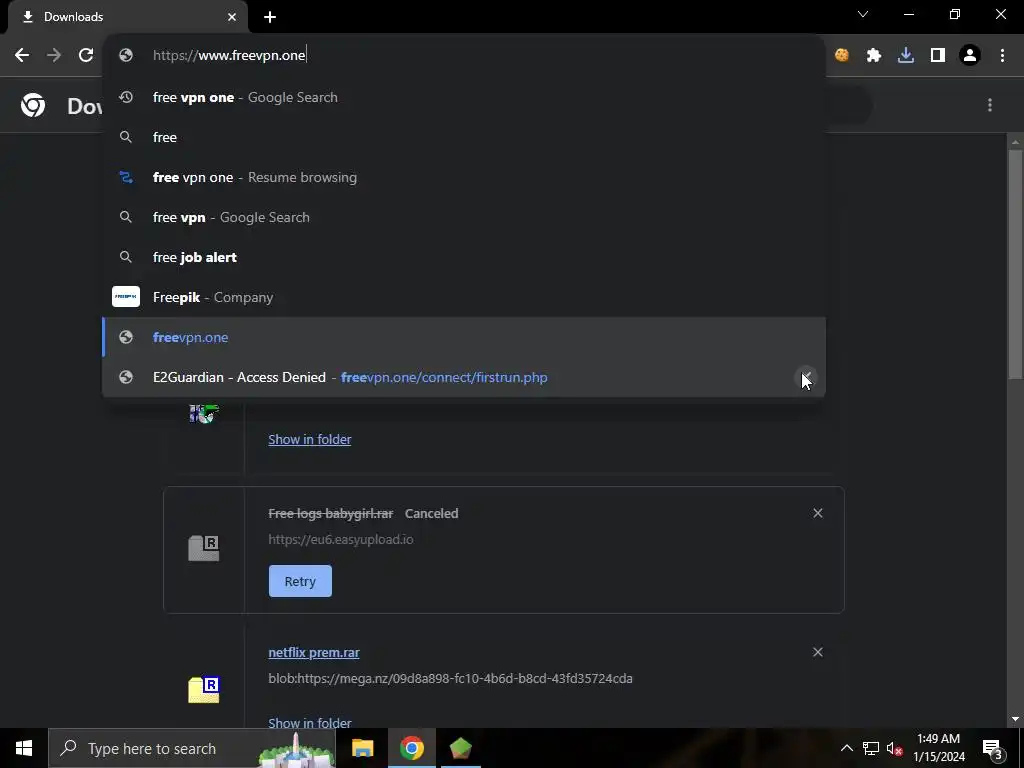The image size is (1024, 768).
Task: Open a new browser tab
Action: pyautogui.click(x=270, y=17)
